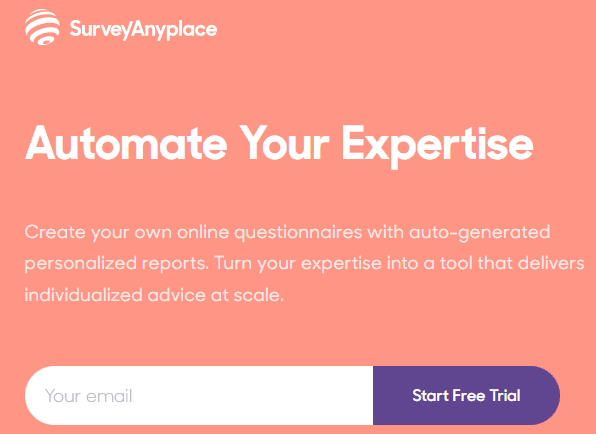Click the word "auto-generated" in the description
596x434 pixels.
tap(480, 233)
